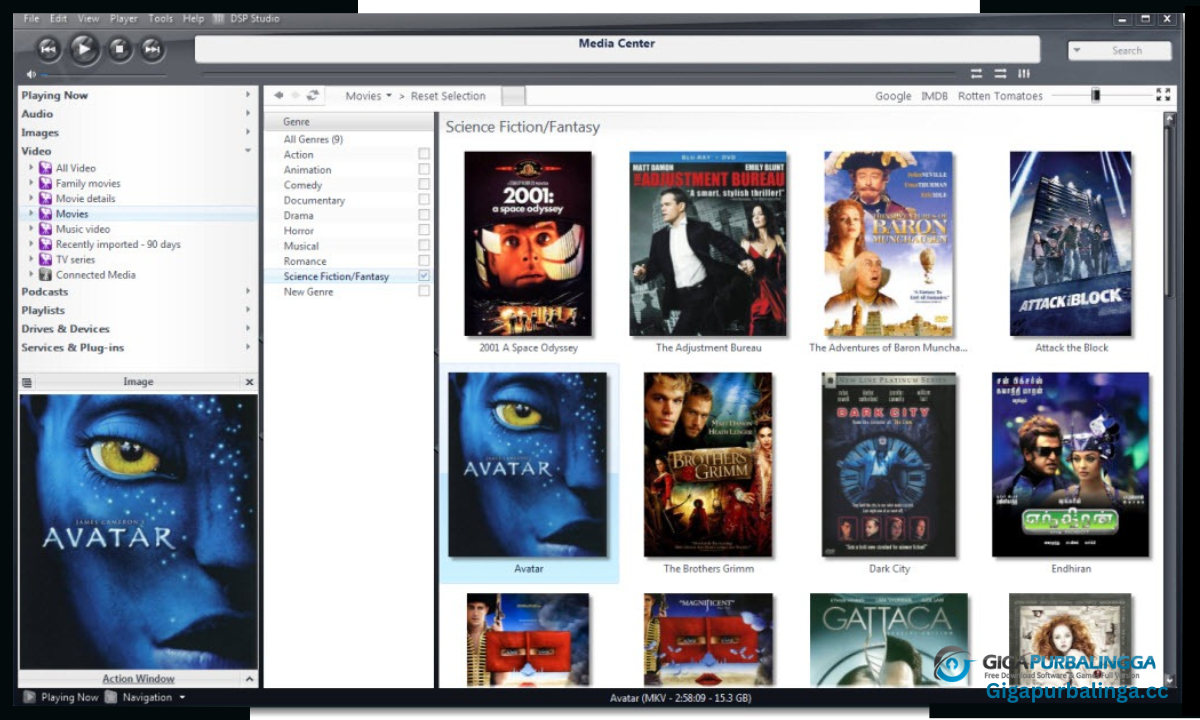Expand the Audio section arrow
The image size is (1200, 720).
point(248,113)
